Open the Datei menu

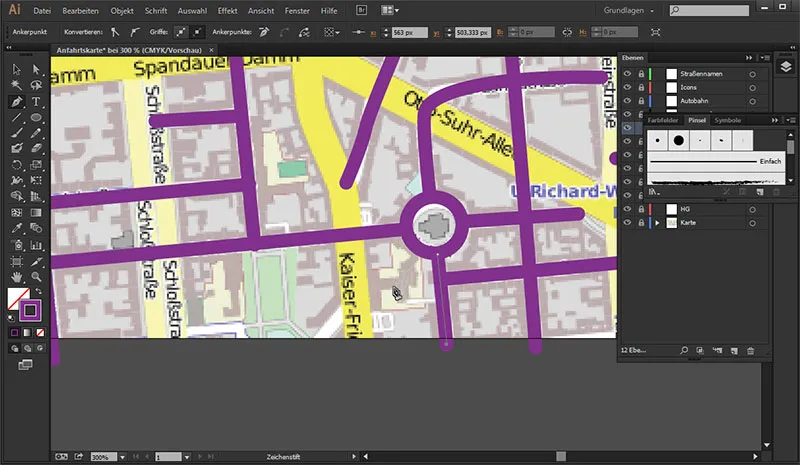42,10
